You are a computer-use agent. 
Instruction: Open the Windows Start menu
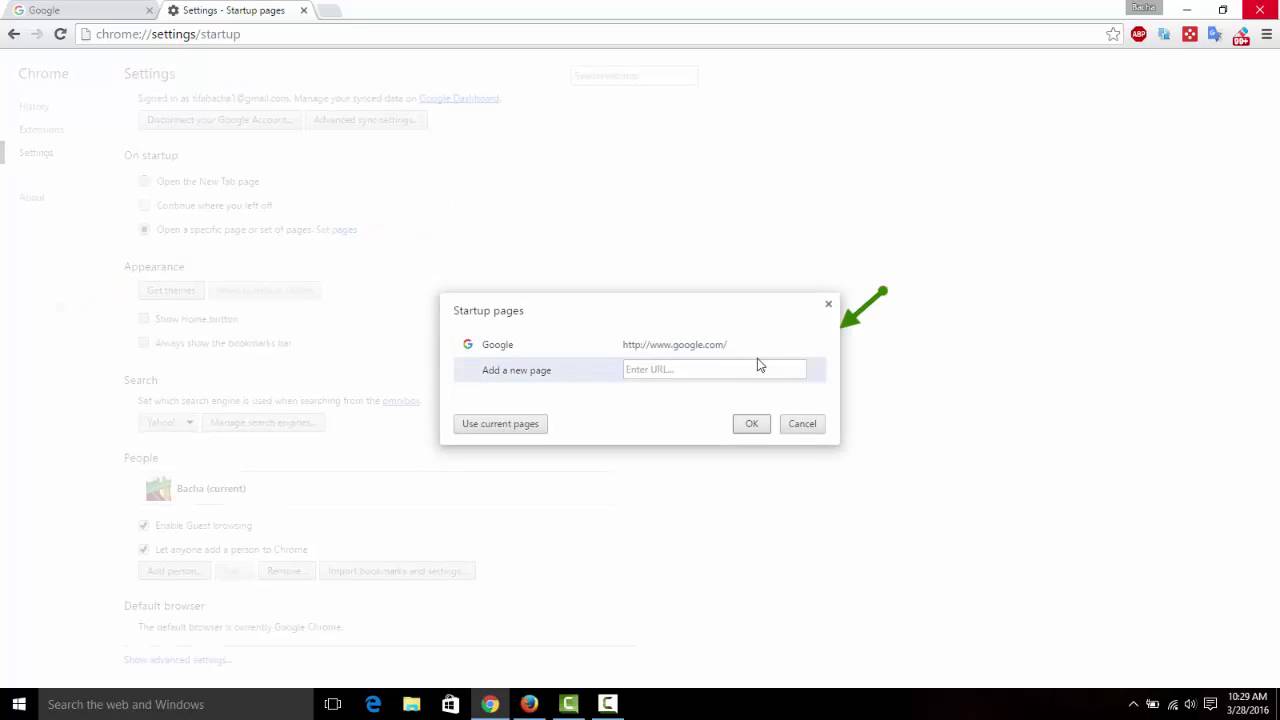(18, 704)
